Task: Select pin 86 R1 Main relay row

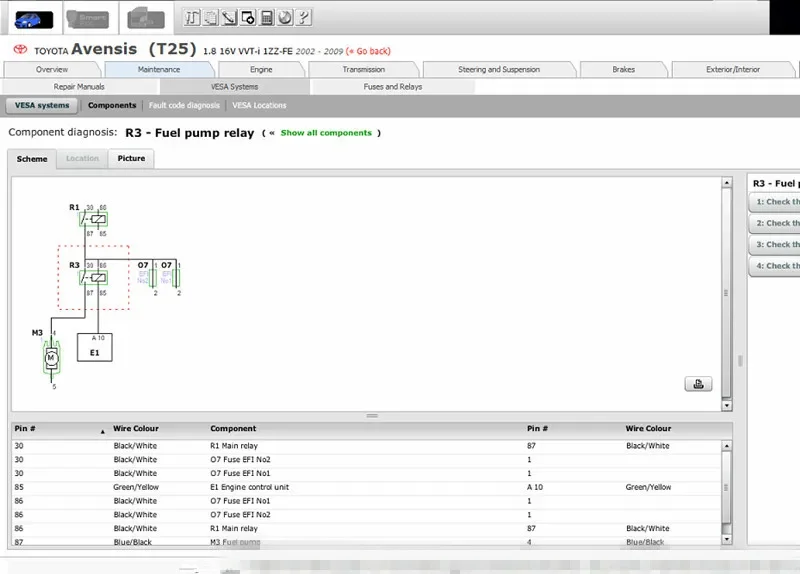Action: pyautogui.click(x=366, y=529)
